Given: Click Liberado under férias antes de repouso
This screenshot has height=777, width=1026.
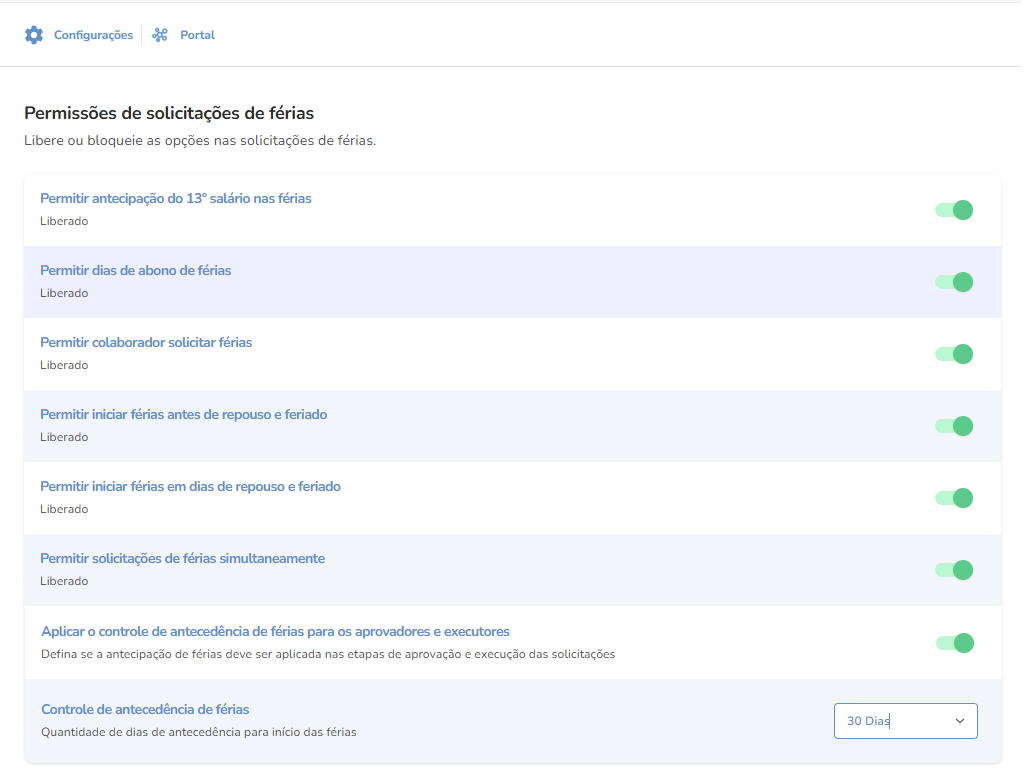Looking at the screenshot, I should coord(64,437).
